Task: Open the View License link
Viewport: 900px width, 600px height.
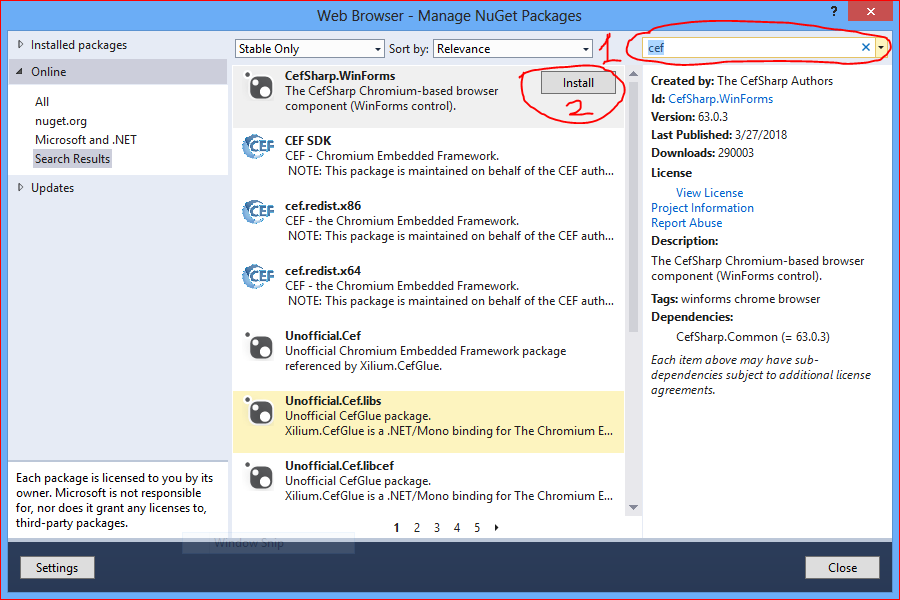Action: point(709,192)
